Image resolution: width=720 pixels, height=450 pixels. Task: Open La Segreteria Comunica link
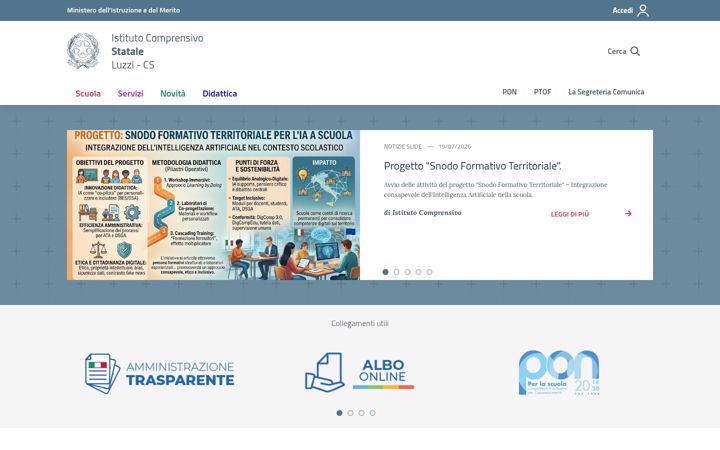tap(606, 92)
